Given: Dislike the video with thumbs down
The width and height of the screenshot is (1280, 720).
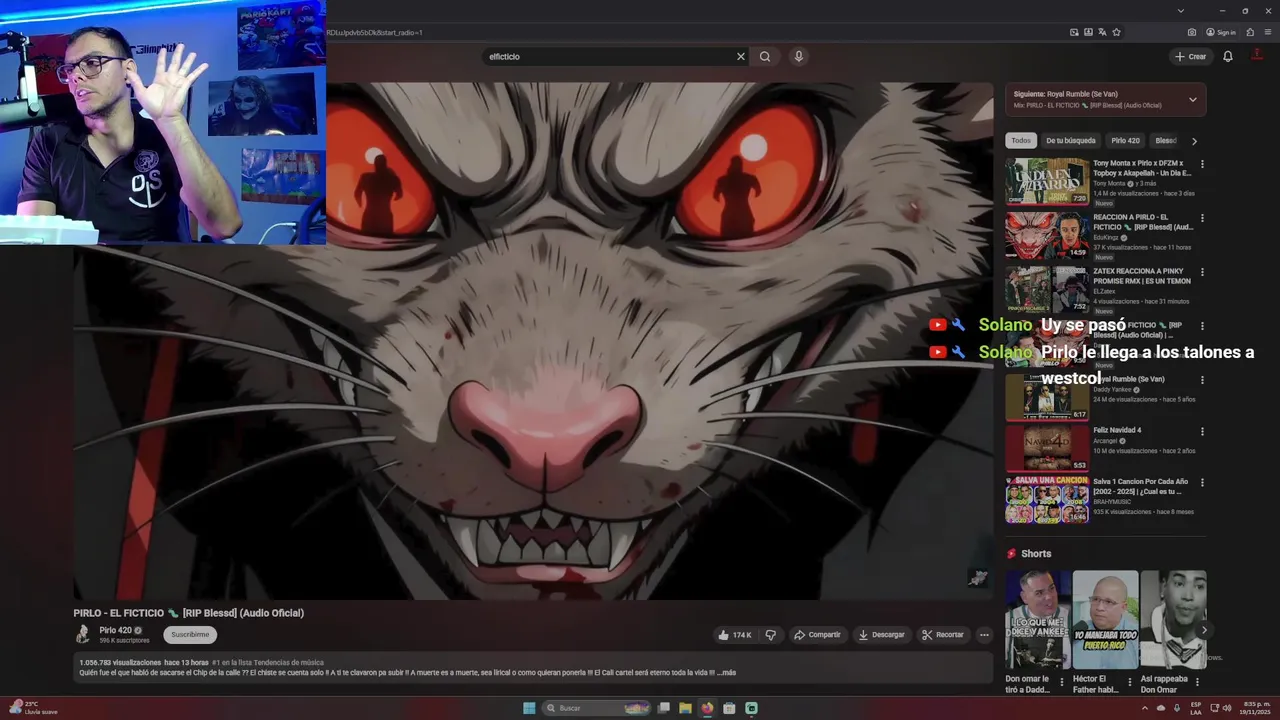Looking at the screenshot, I should pos(770,634).
